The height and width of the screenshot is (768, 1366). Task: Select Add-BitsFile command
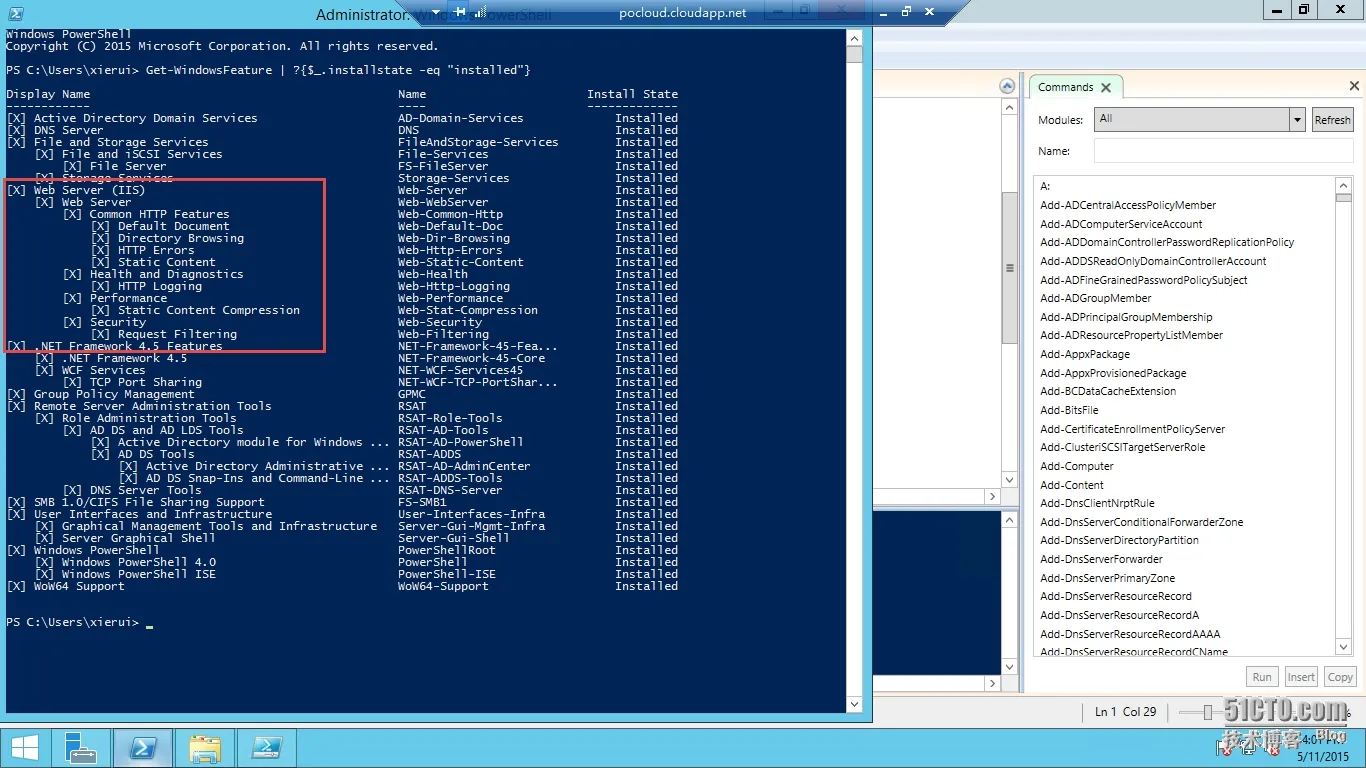click(1069, 410)
